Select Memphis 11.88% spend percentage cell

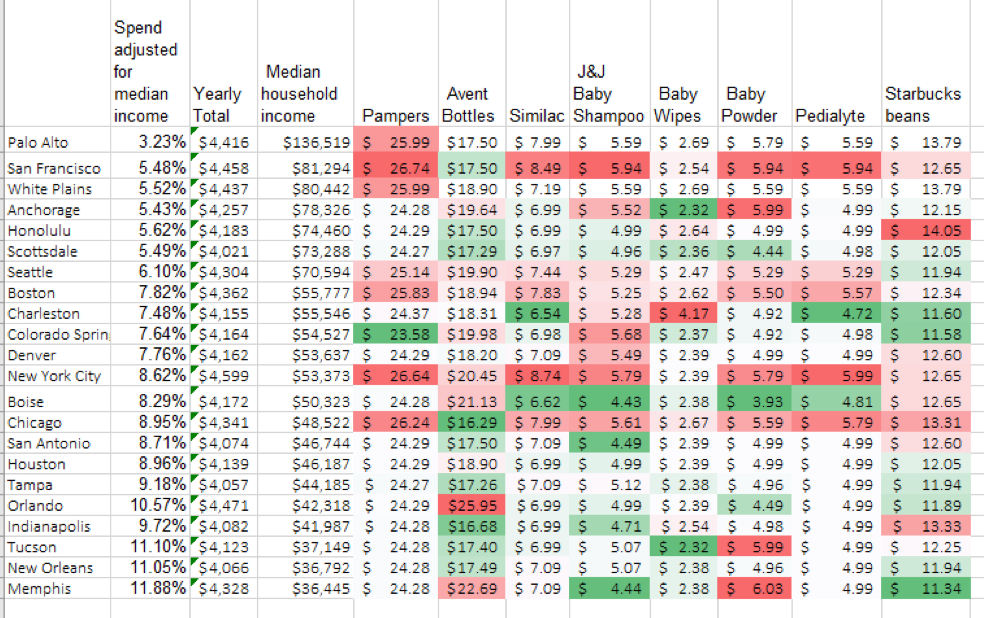tap(150, 587)
